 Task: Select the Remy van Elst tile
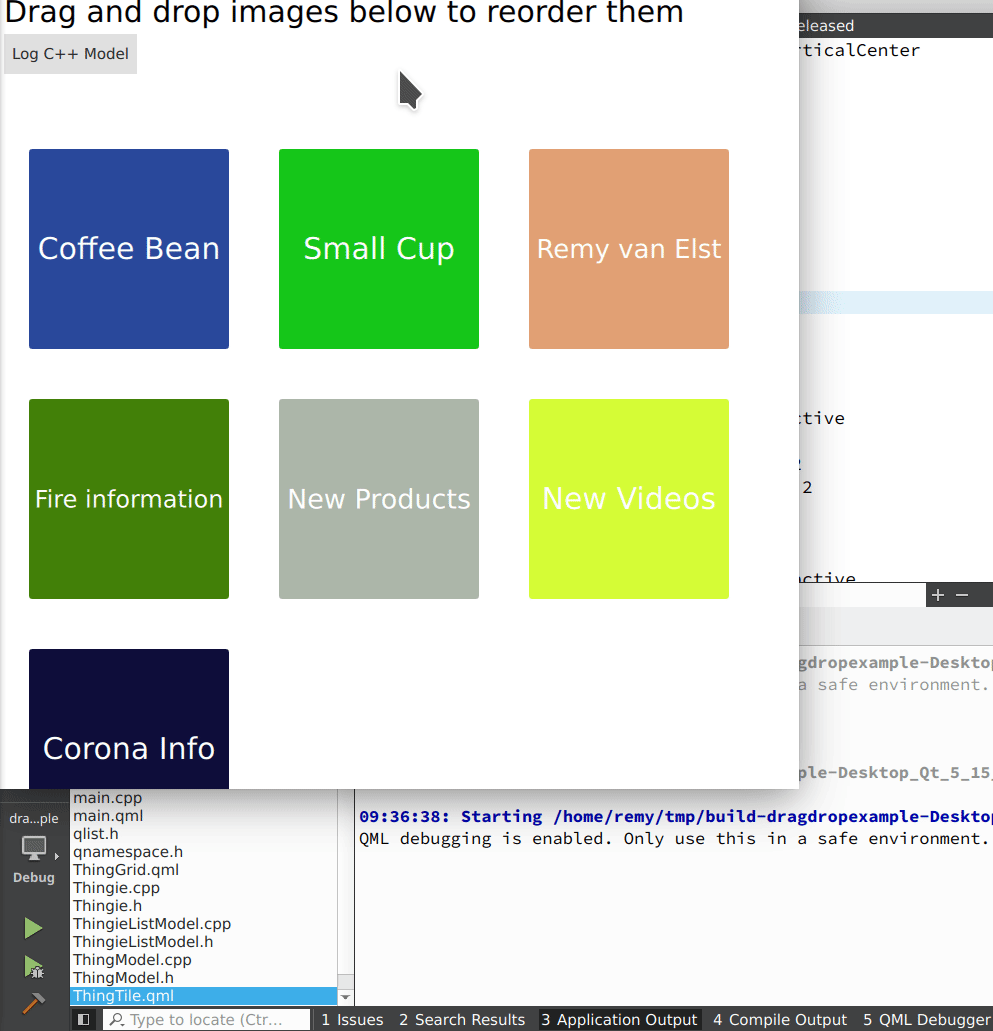[x=629, y=249]
